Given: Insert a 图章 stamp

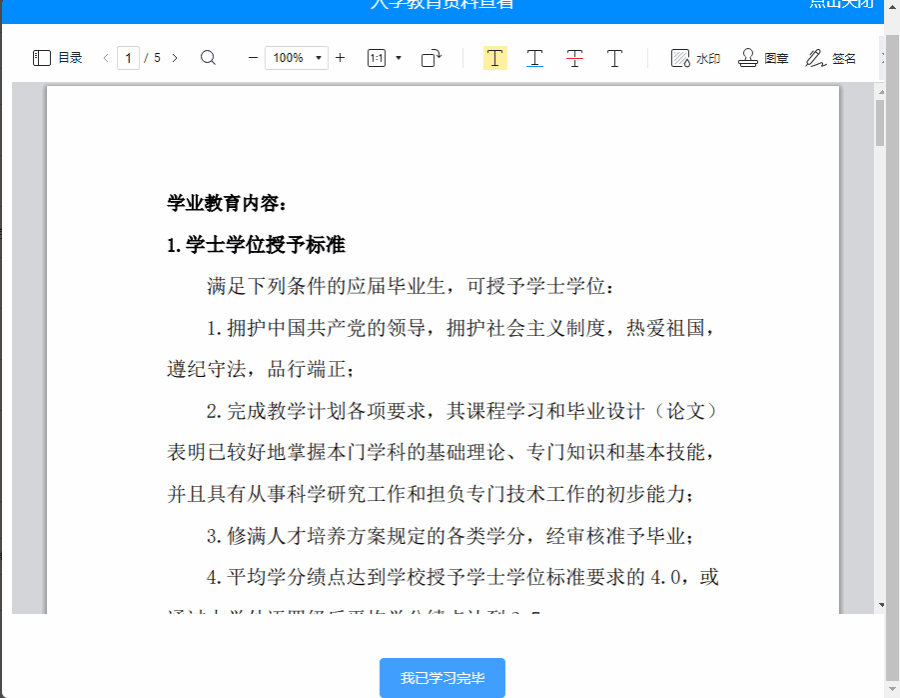Looking at the screenshot, I should tap(763, 58).
